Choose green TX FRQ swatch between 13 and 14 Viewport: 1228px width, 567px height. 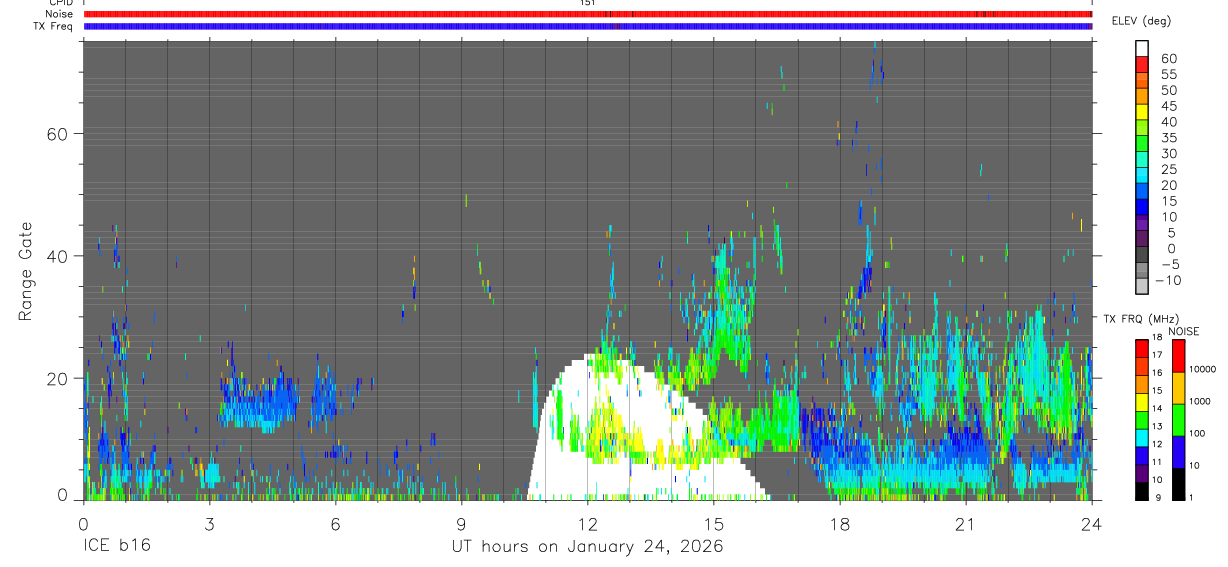point(1141,419)
